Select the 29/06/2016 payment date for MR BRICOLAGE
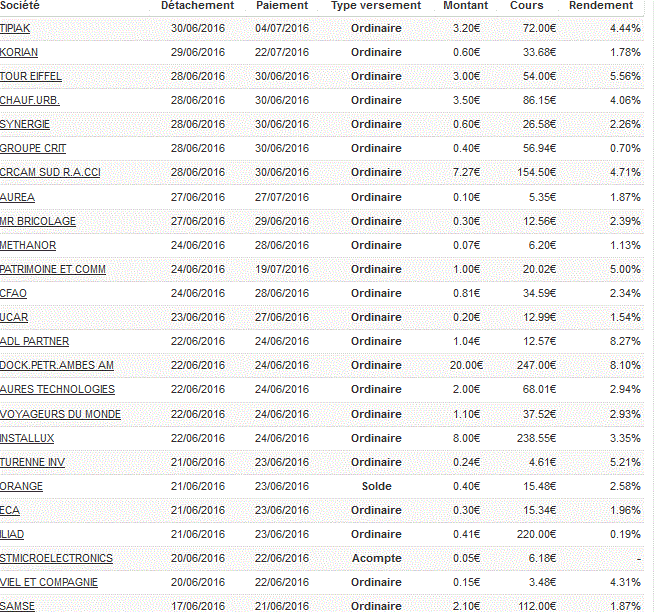The height and width of the screenshot is (612, 663). 282,222
